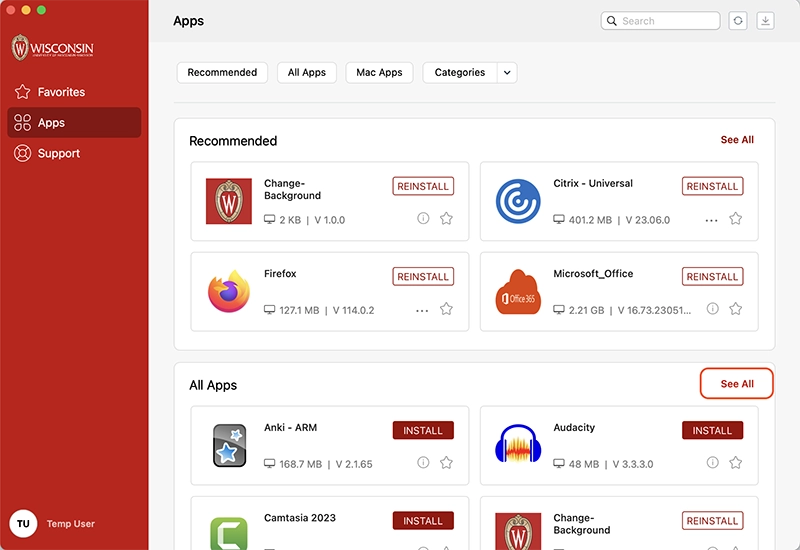800x550 pixels.
Task: Click the Camtasia 2023 title
Action: click(x=299, y=518)
